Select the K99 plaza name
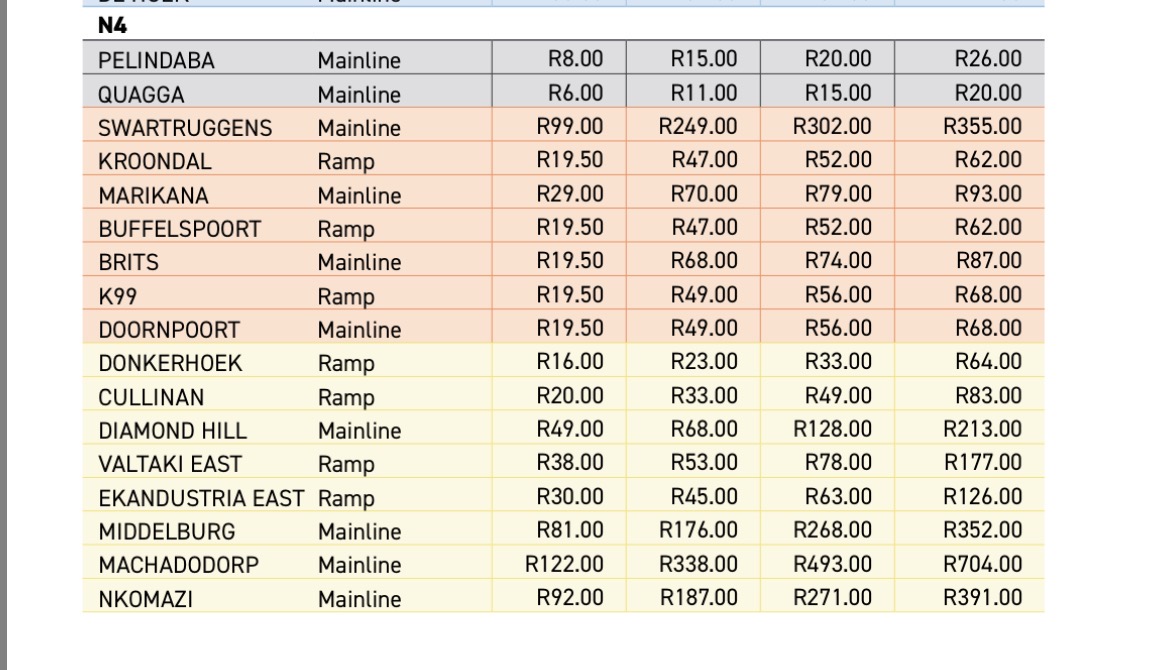 117,296
